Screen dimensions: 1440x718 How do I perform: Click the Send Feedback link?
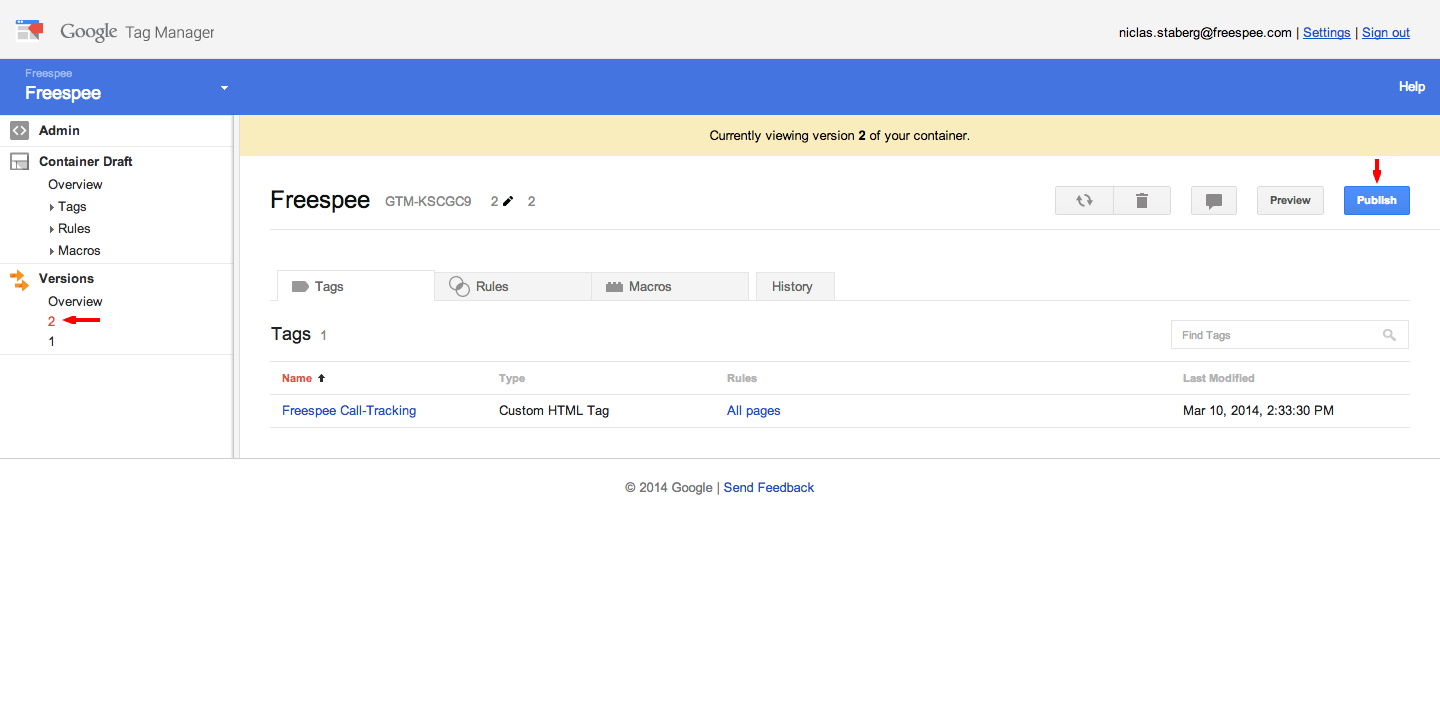coord(769,488)
